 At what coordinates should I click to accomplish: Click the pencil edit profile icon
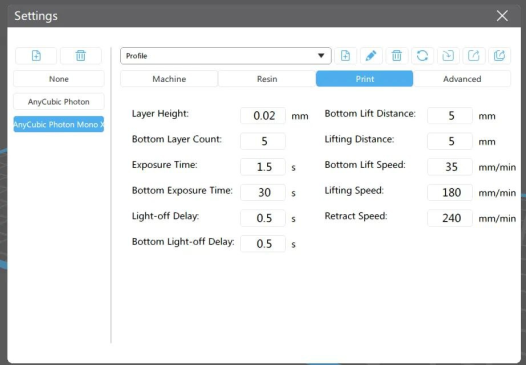click(371, 56)
